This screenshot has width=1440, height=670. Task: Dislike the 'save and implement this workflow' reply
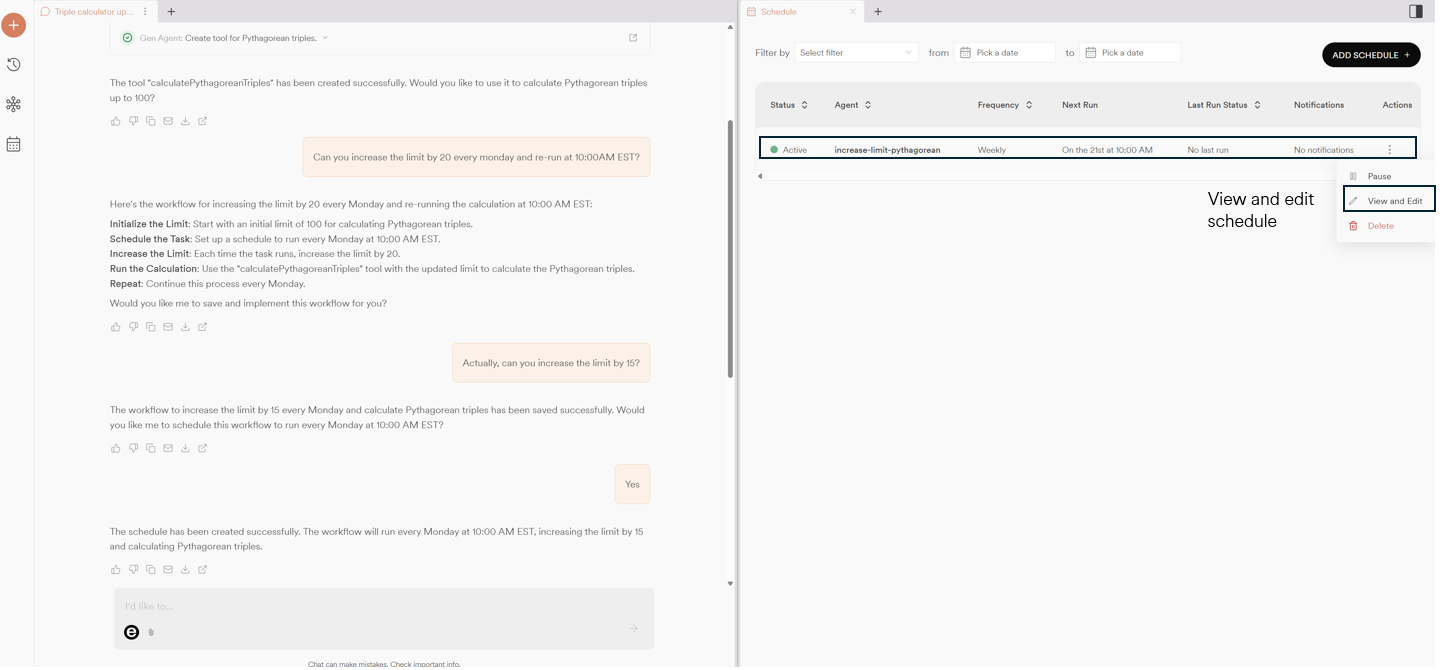(x=133, y=327)
